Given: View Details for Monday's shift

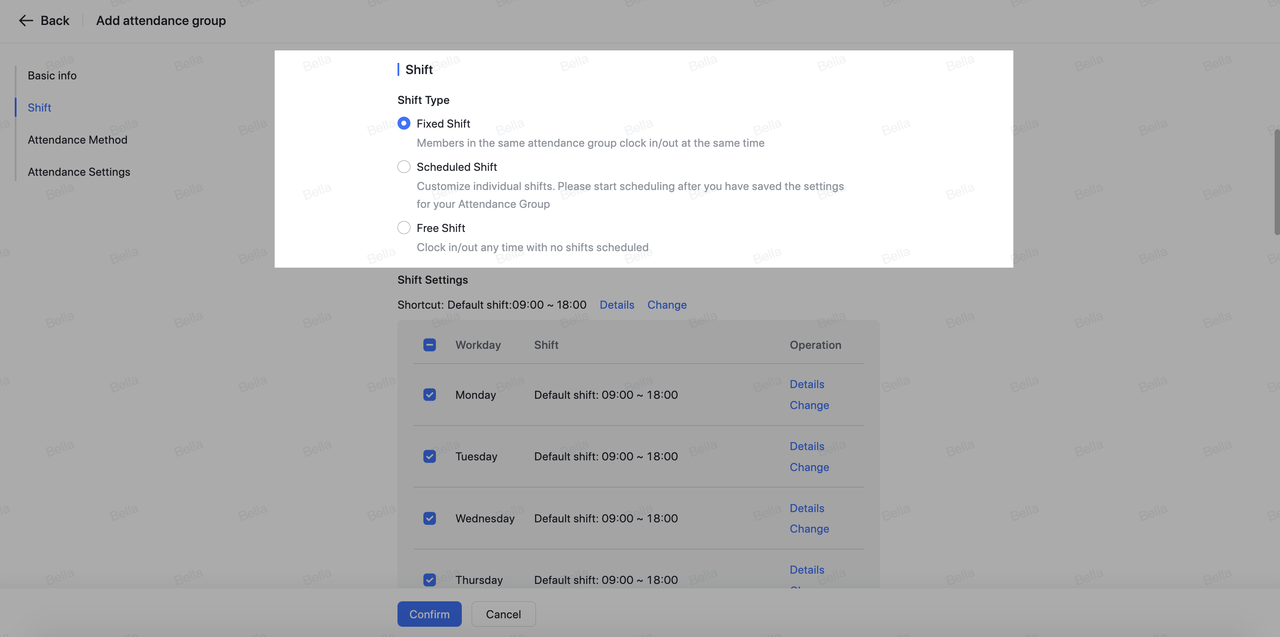Looking at the screenshot, I should tap(807, 384).
